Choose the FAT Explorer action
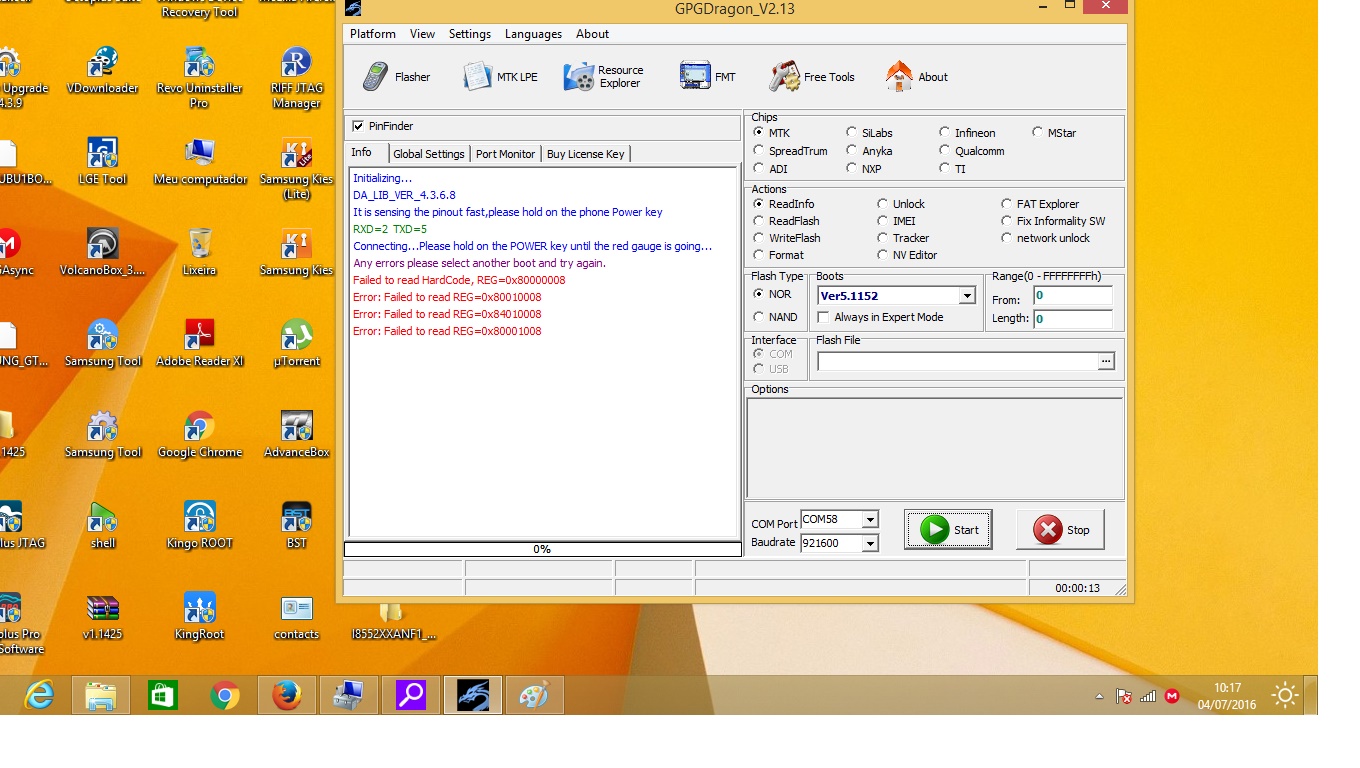The image size is (1360, 768). pos(1007,204)
